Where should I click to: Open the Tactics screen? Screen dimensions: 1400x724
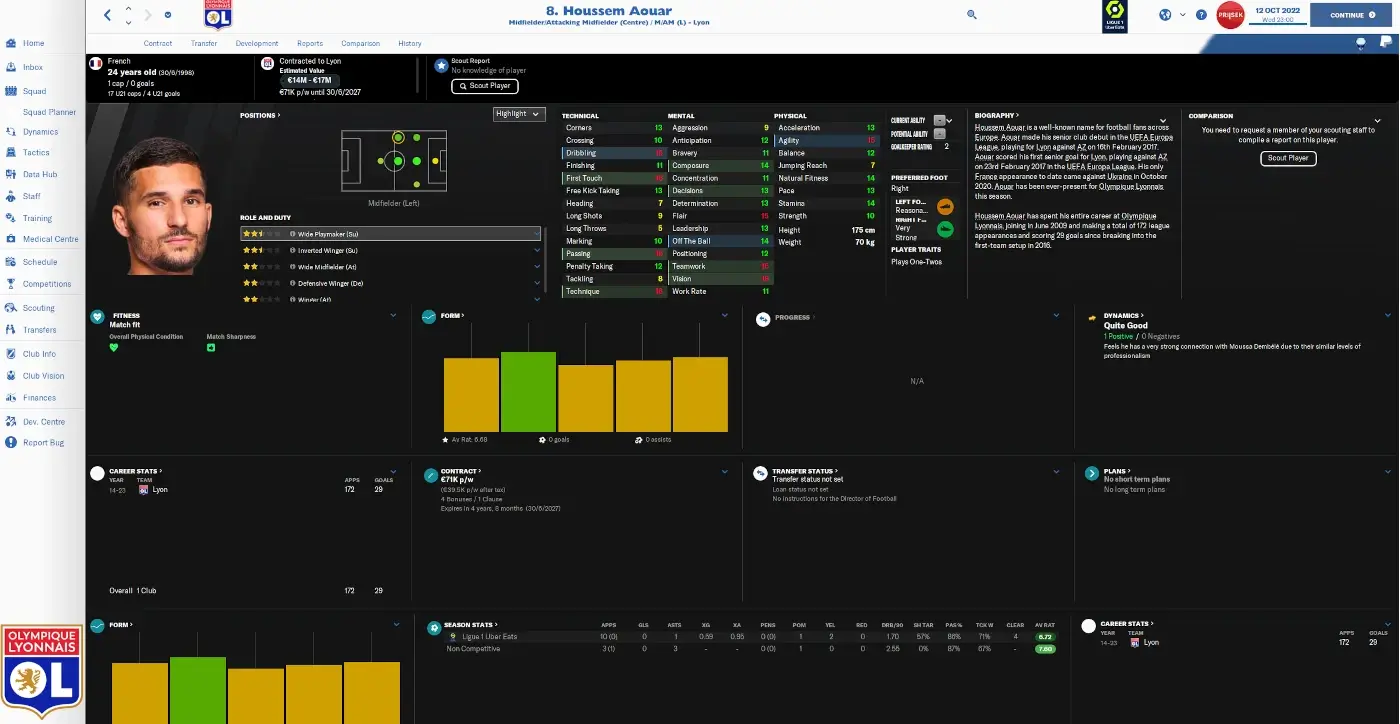point(36,153)
